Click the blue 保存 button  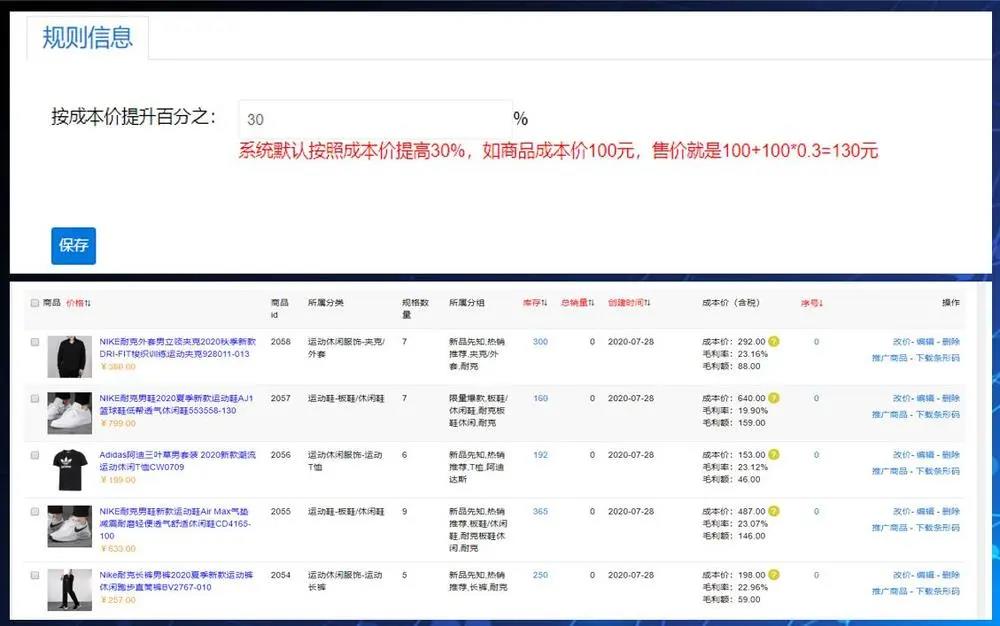click(73, 245)
